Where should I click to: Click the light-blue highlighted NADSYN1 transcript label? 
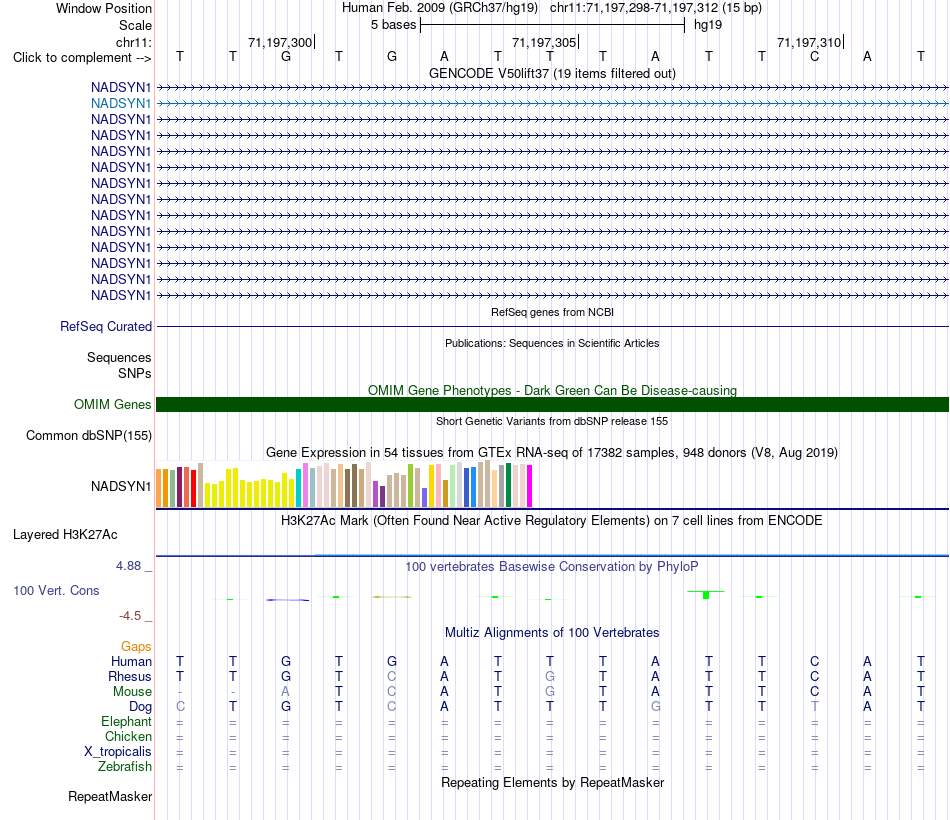(x=121, y=104)
